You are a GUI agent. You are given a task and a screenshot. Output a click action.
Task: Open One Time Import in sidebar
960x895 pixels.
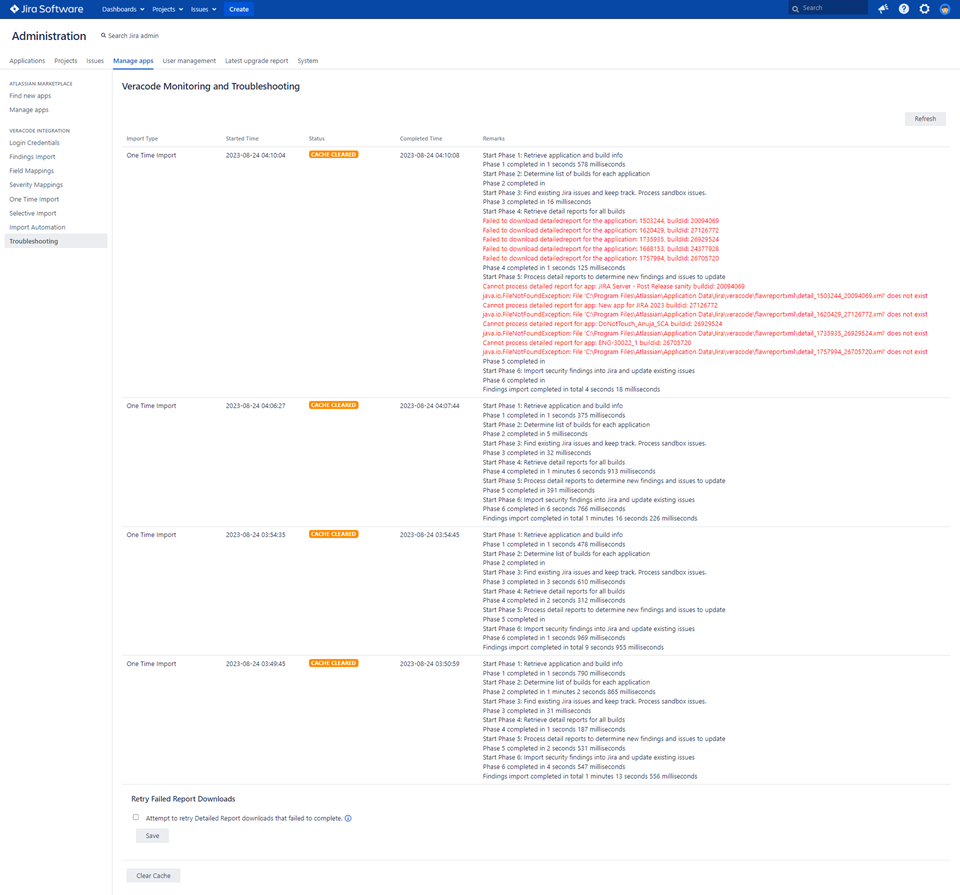(34, 199)
